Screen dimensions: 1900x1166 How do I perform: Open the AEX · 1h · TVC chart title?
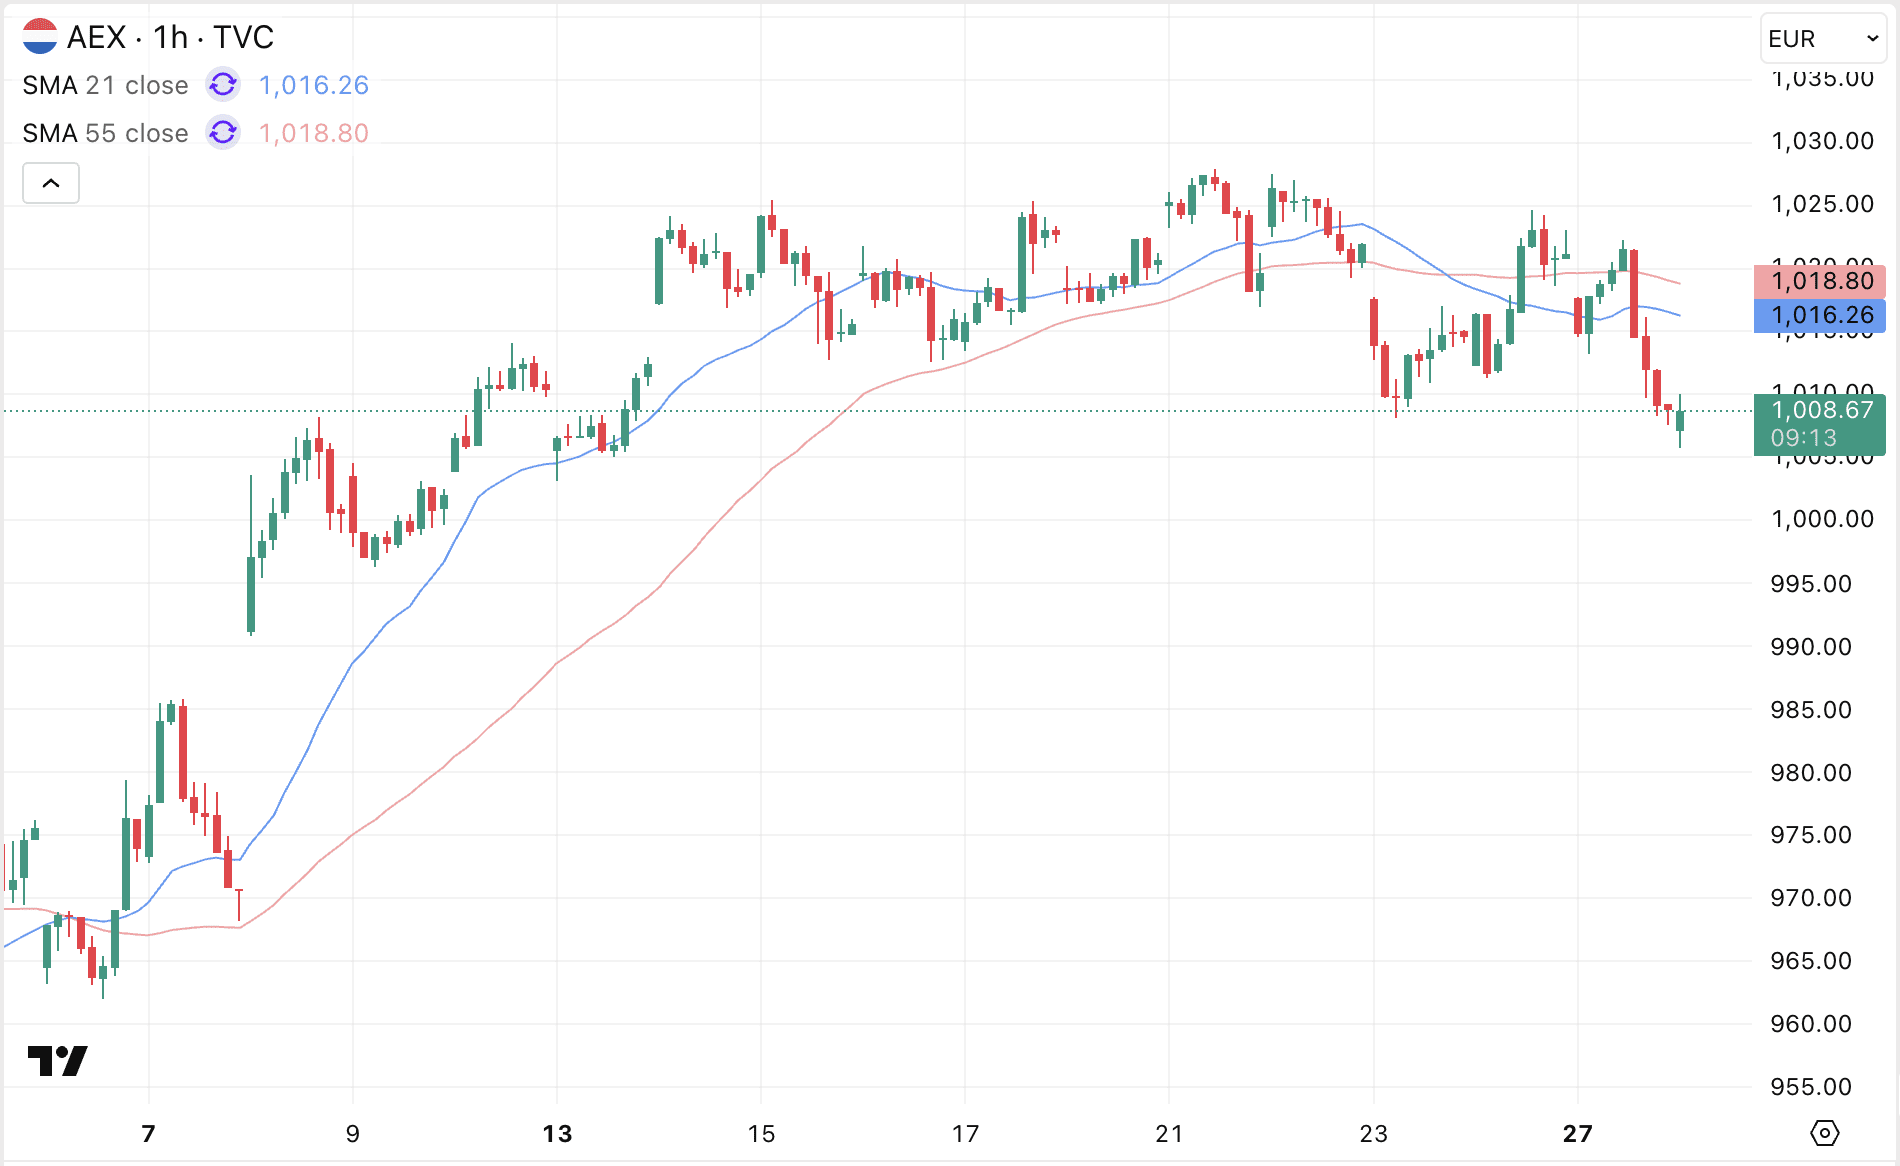(x=168, y=38)
